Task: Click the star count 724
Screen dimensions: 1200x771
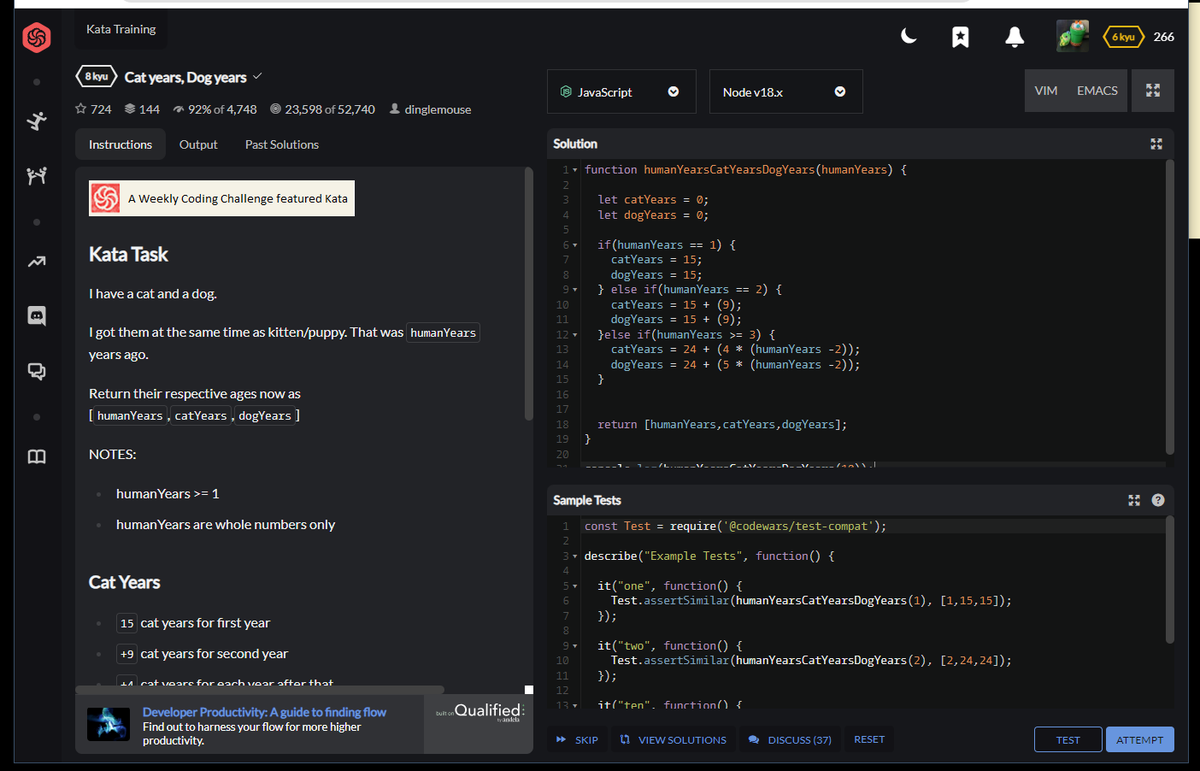Action: pos(94,109)
